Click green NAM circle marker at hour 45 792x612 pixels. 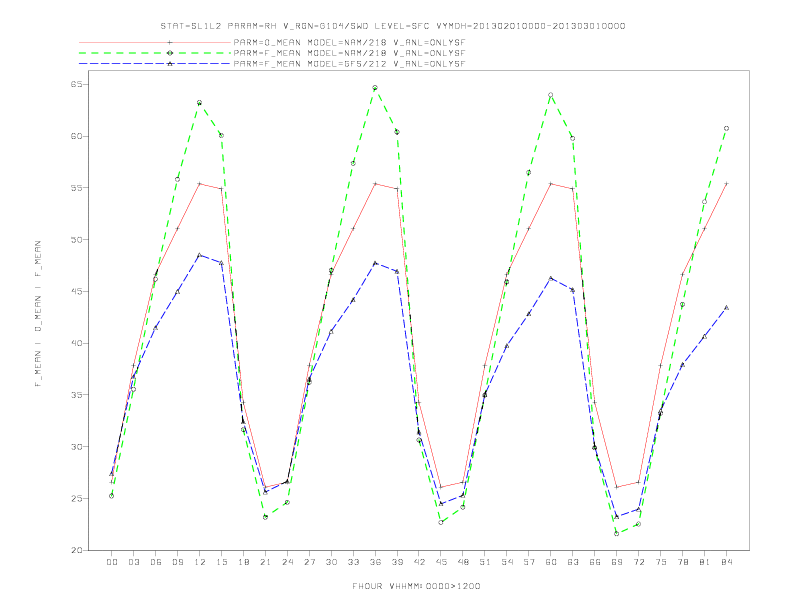coord(441,522)
